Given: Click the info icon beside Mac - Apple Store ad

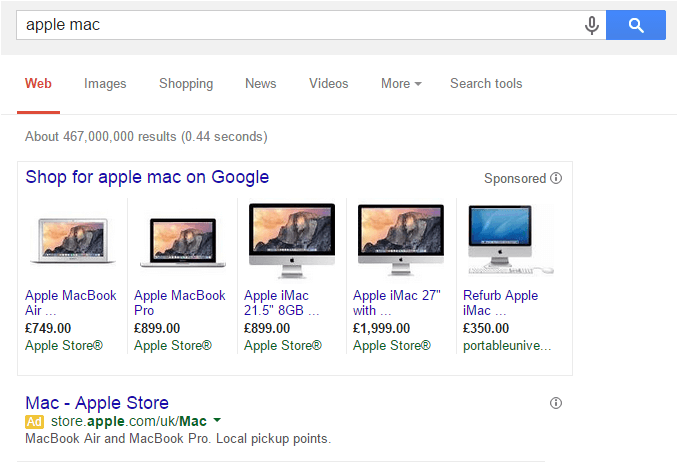Looking at the screenshot, I should click(556, 403).
